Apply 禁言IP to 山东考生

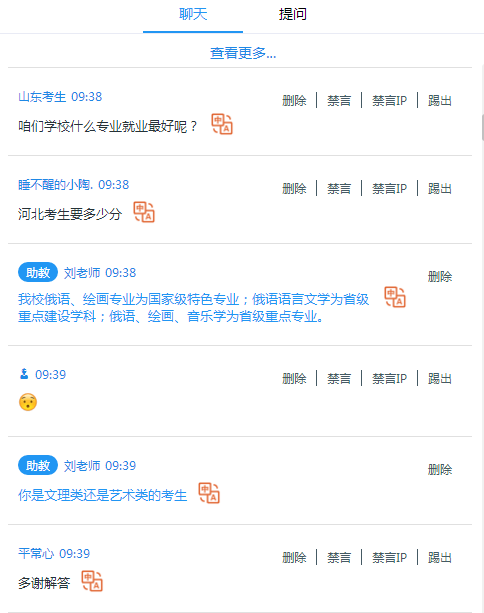click(389, 100)
